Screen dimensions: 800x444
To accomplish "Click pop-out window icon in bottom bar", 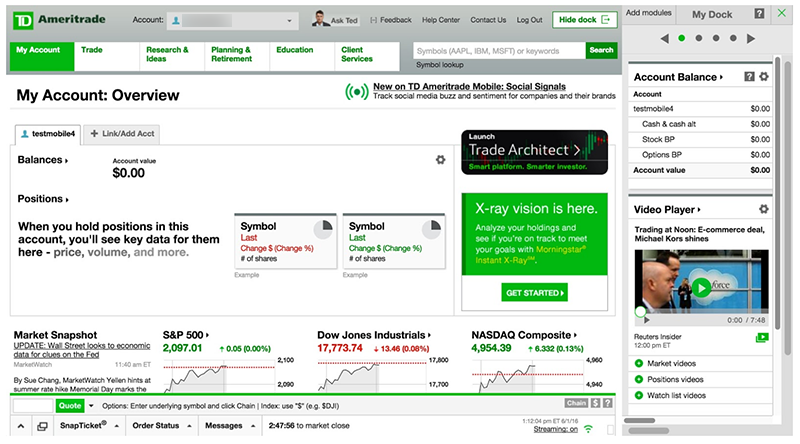I will point(42,426).
